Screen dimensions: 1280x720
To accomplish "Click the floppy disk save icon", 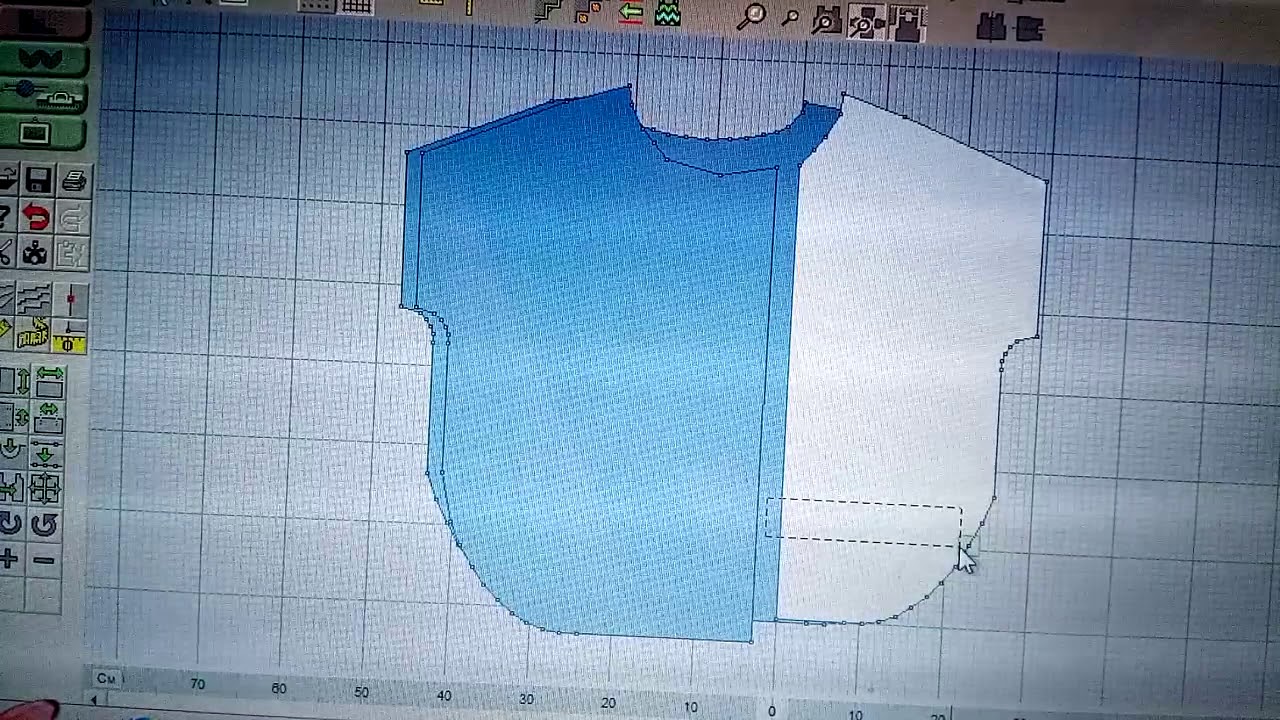I will [x=39, y=180].
